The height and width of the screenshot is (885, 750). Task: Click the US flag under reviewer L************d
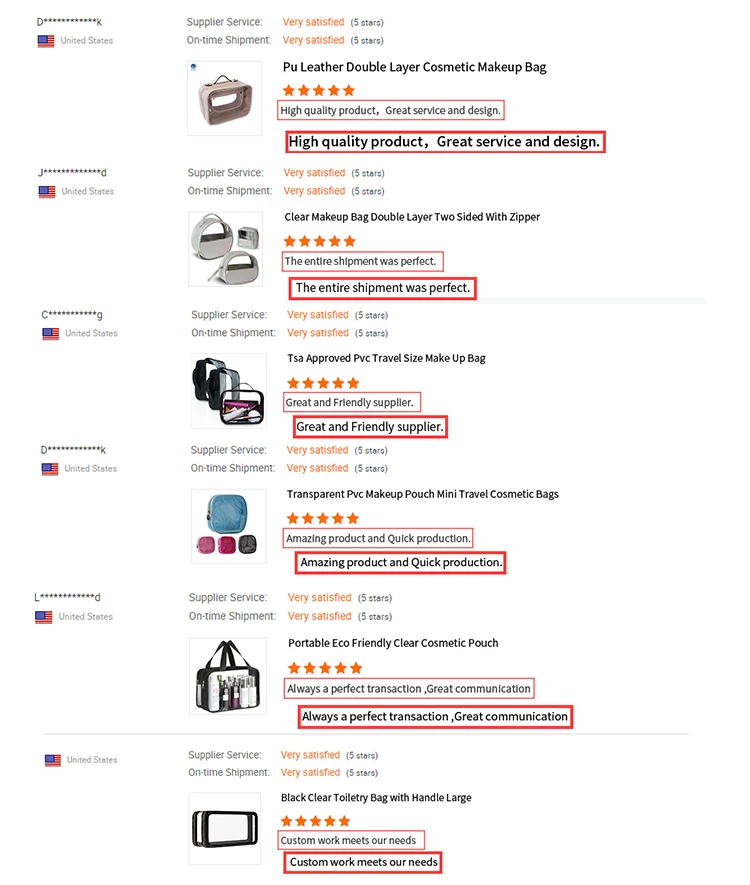click(44, 617)
